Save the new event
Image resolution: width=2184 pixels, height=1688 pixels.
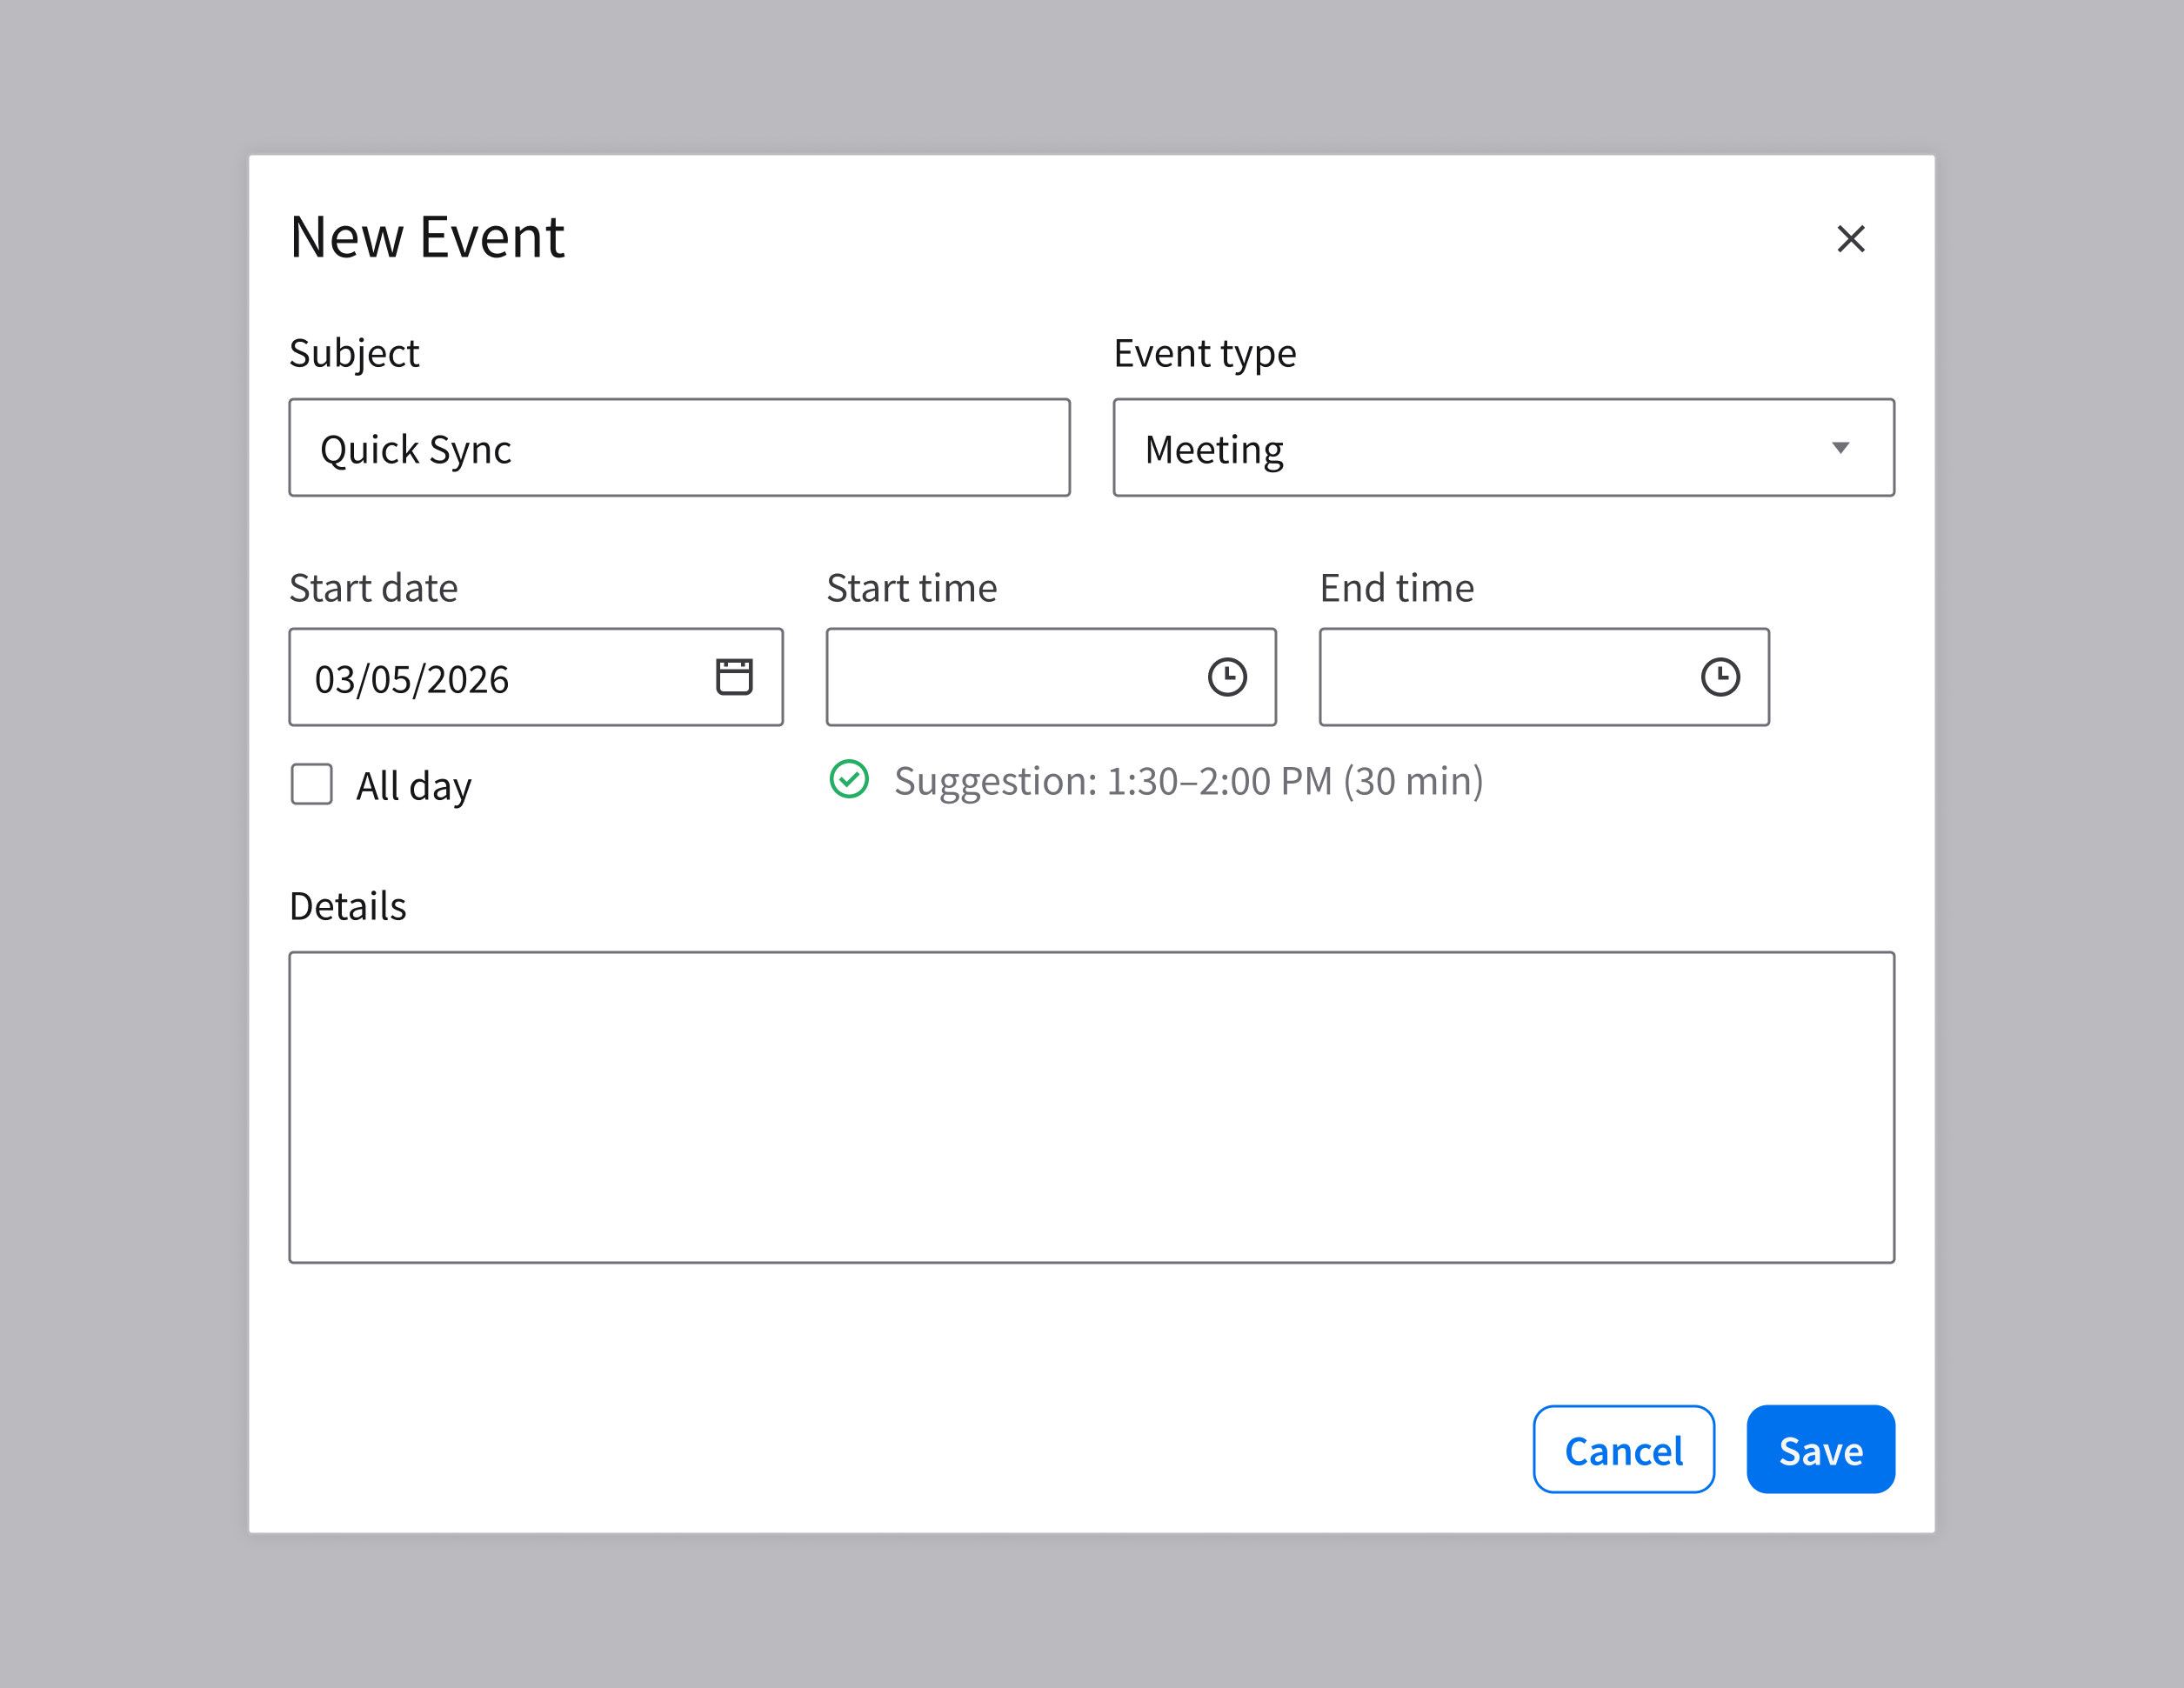pyautogui.click(x=1820, y=1449)
